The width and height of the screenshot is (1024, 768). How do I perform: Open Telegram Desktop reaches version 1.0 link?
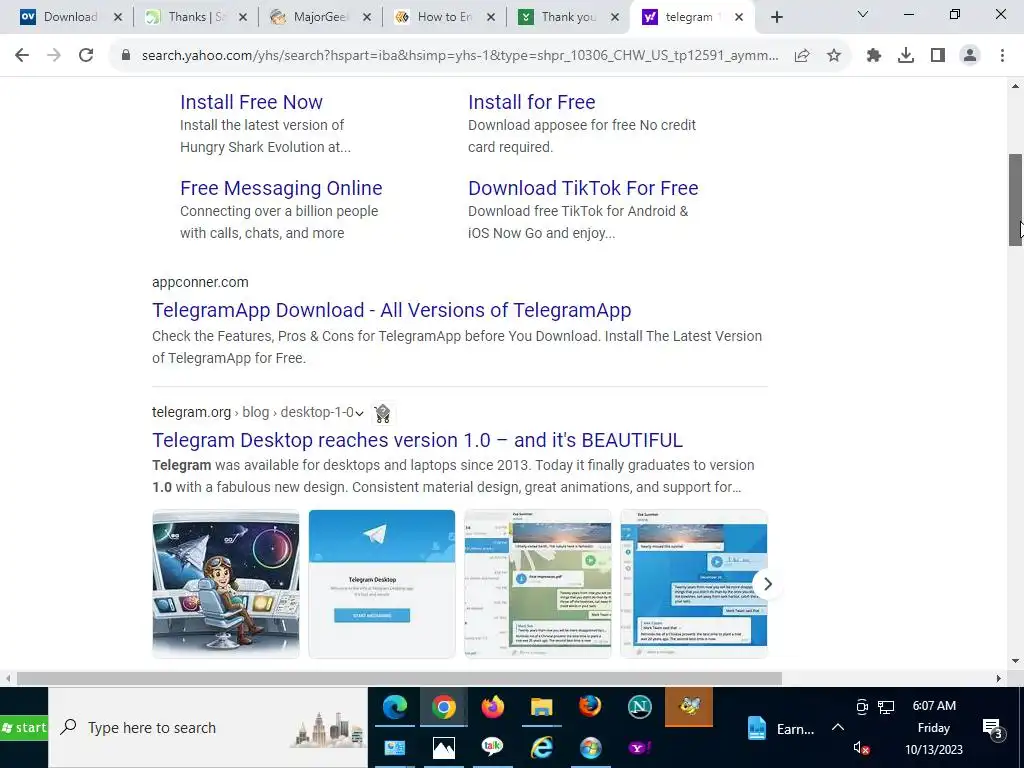point(417,440)
